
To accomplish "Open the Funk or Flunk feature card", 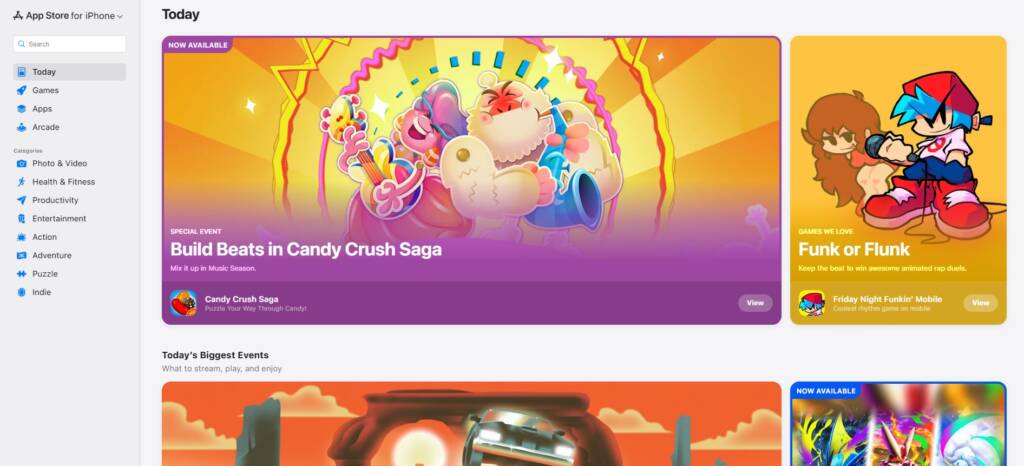I will [x=898, y=180].
